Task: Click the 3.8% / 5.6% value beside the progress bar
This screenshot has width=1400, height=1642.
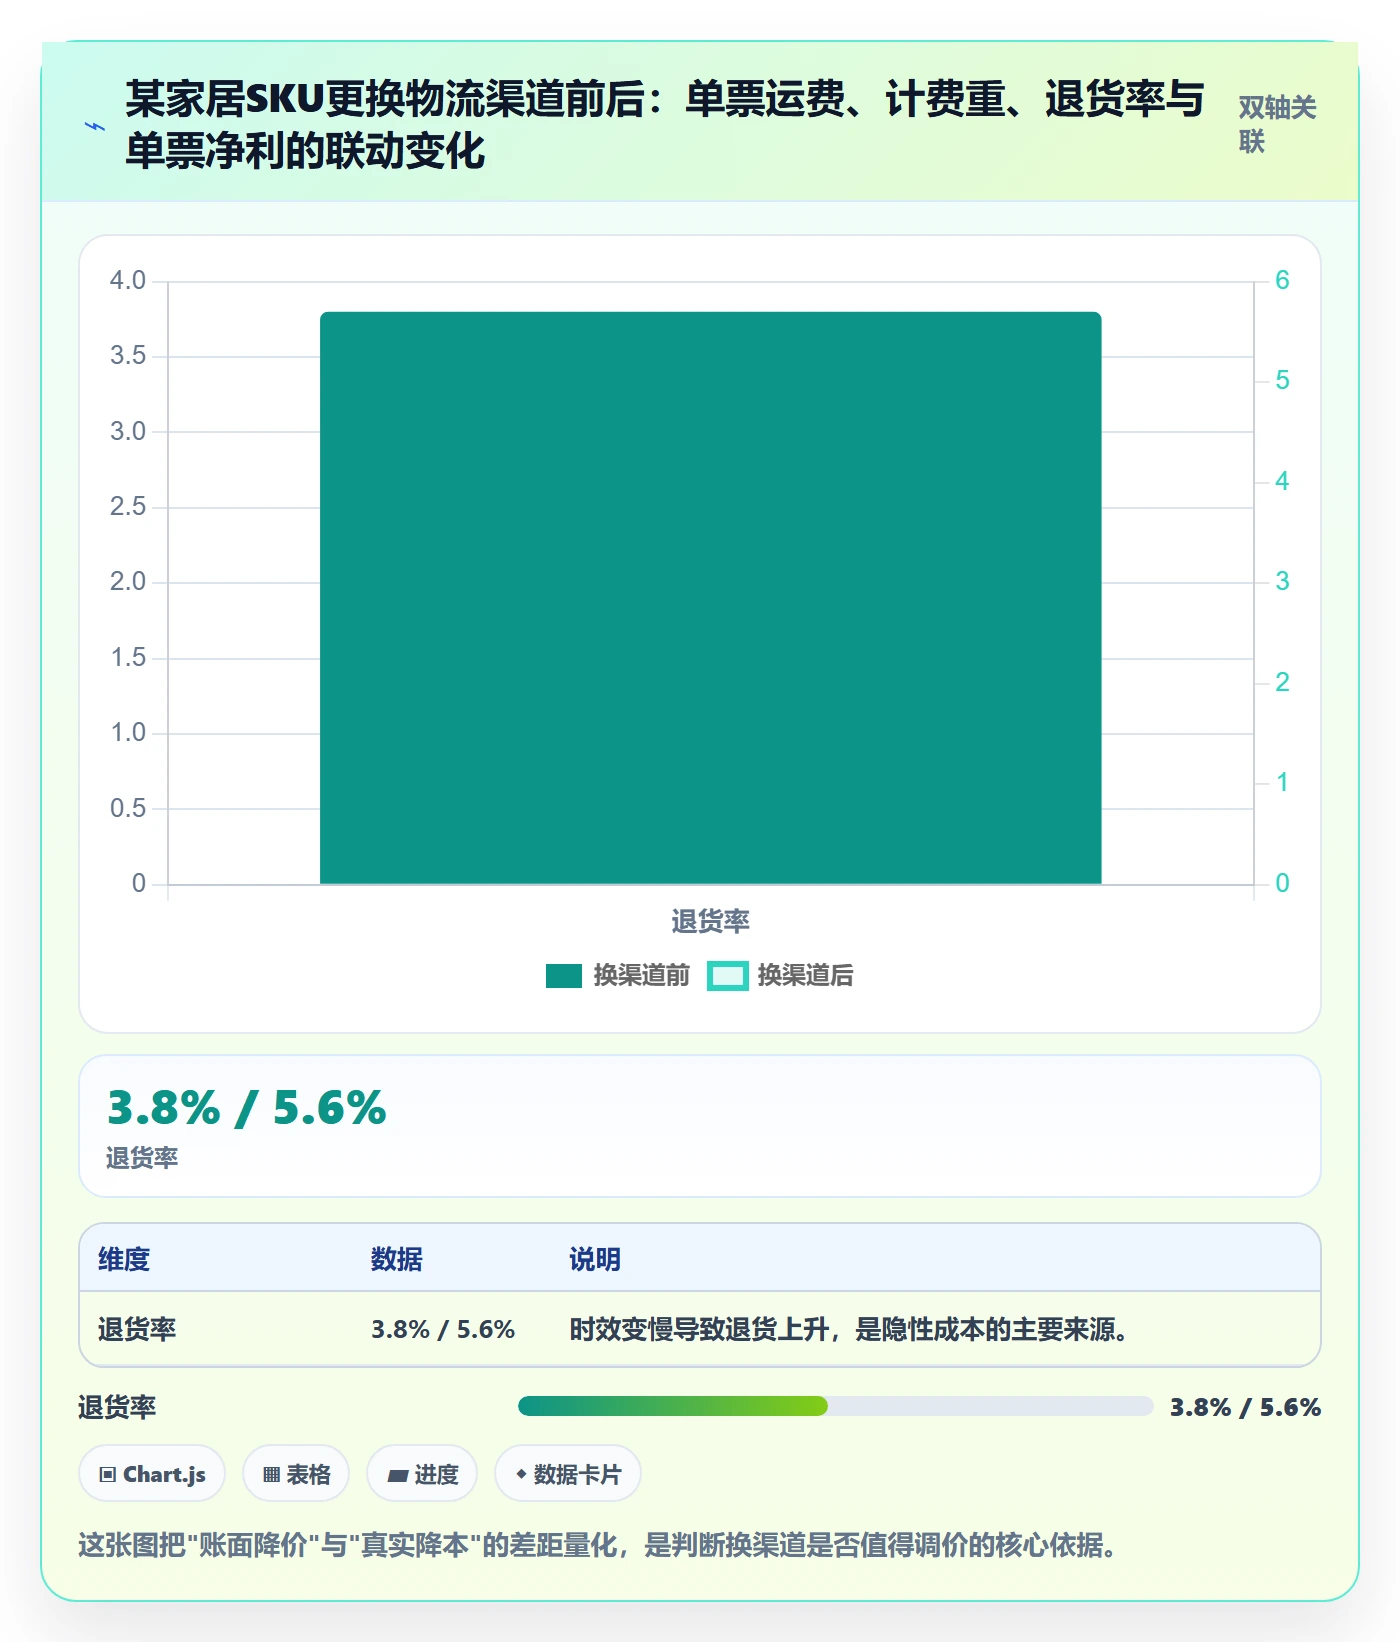Action: [x=1245, y=1407]
